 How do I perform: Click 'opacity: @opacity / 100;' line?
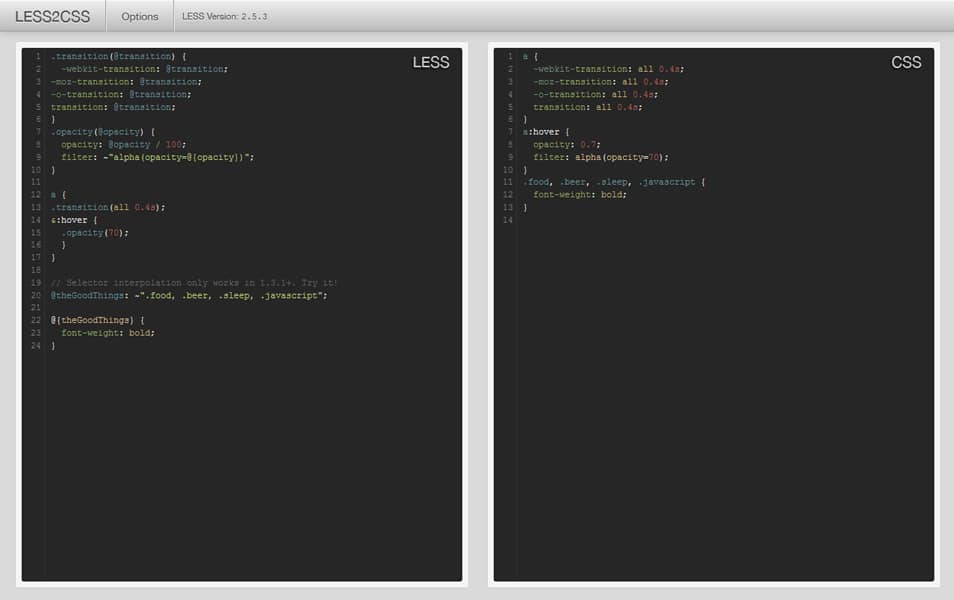pos(124,145)
